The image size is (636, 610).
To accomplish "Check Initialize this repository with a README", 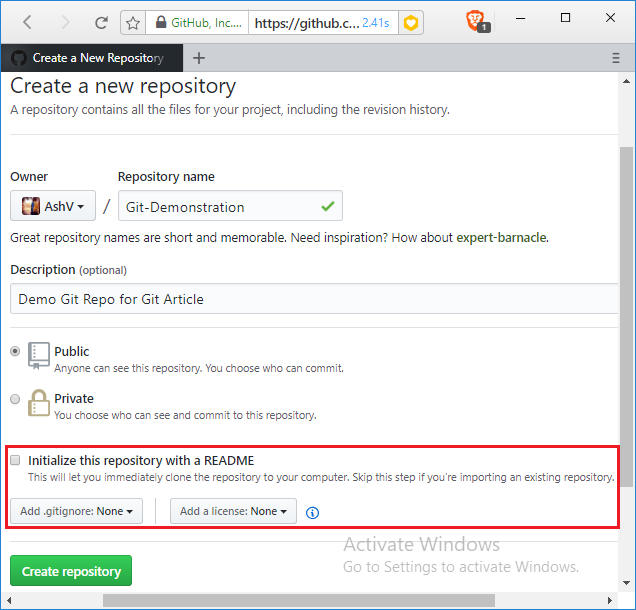I will (15, 460).
